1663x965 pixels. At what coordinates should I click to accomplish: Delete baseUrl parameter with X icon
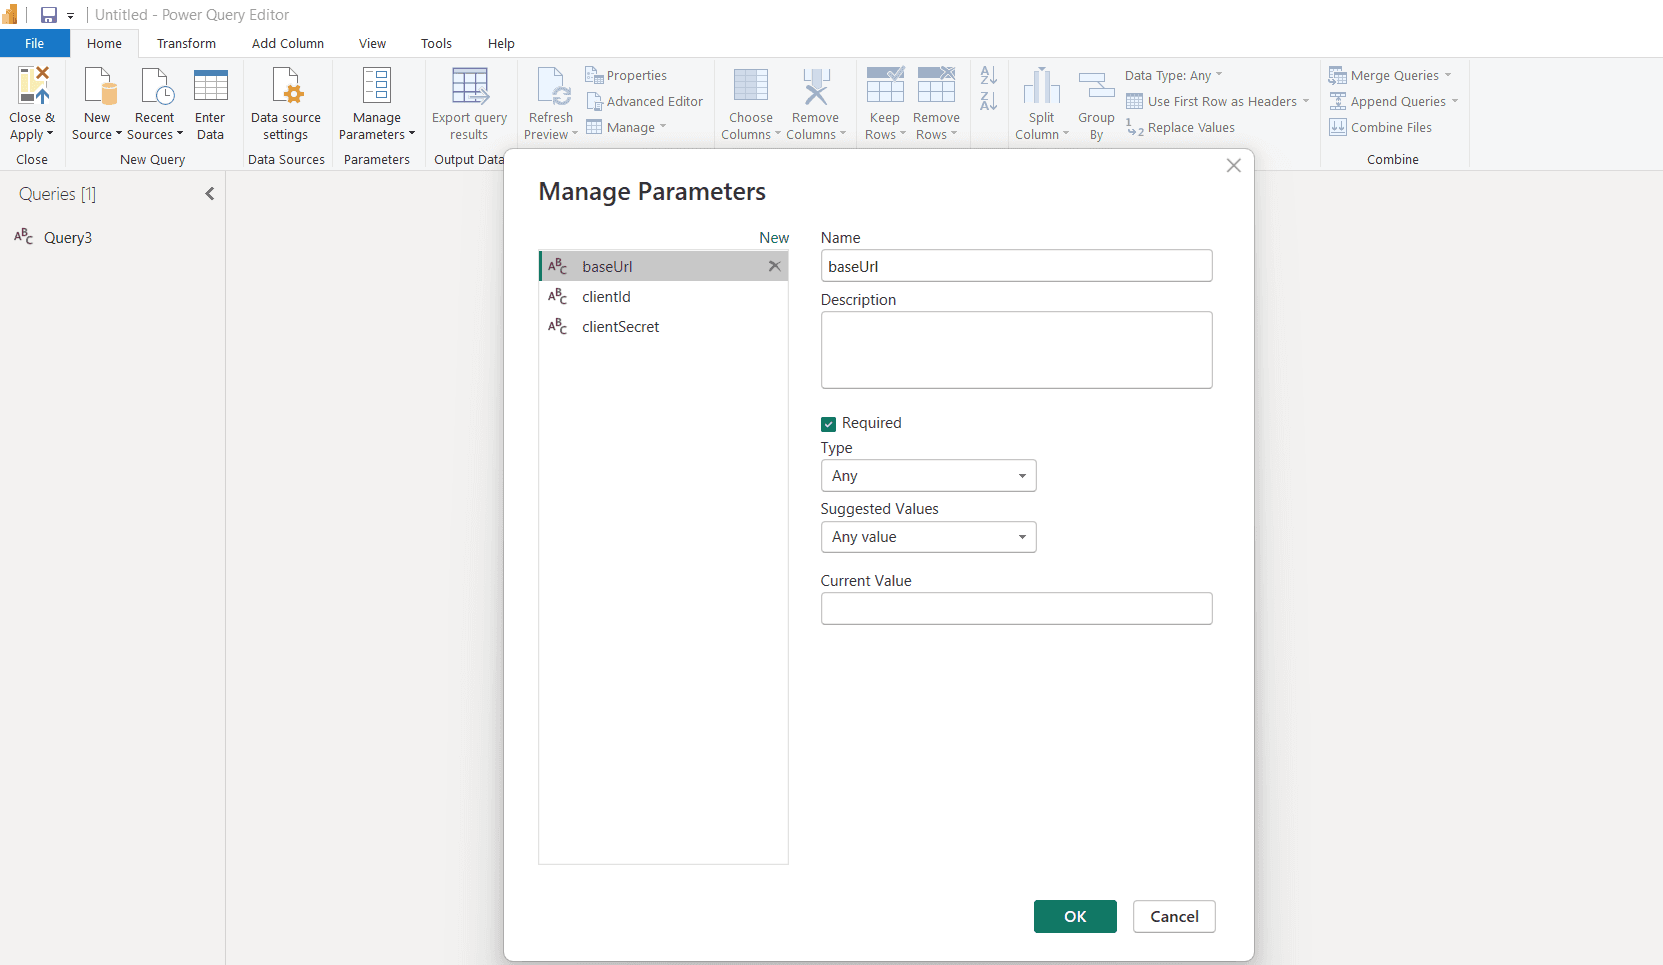click(x=774, y=266)
